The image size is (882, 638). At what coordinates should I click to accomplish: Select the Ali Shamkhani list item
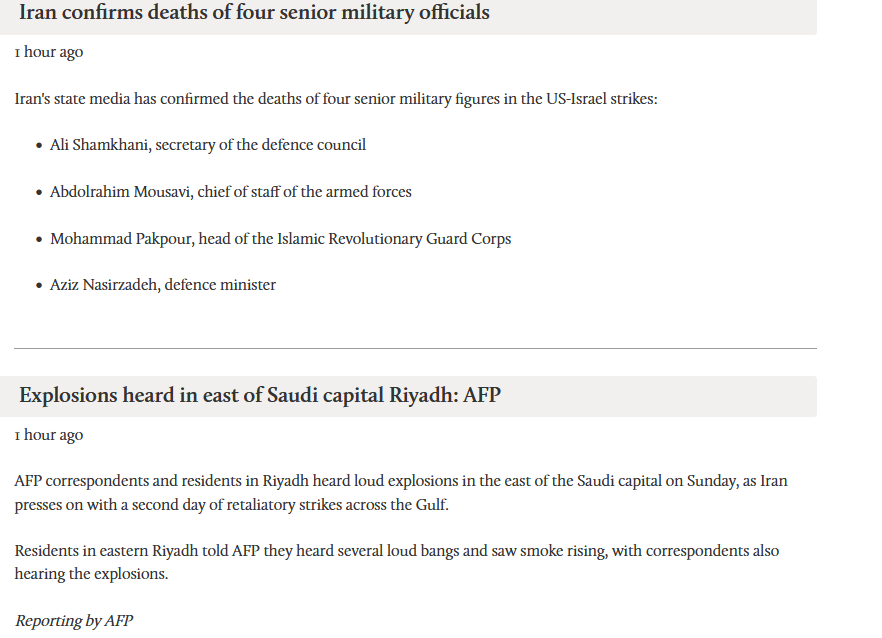point(208,145)
